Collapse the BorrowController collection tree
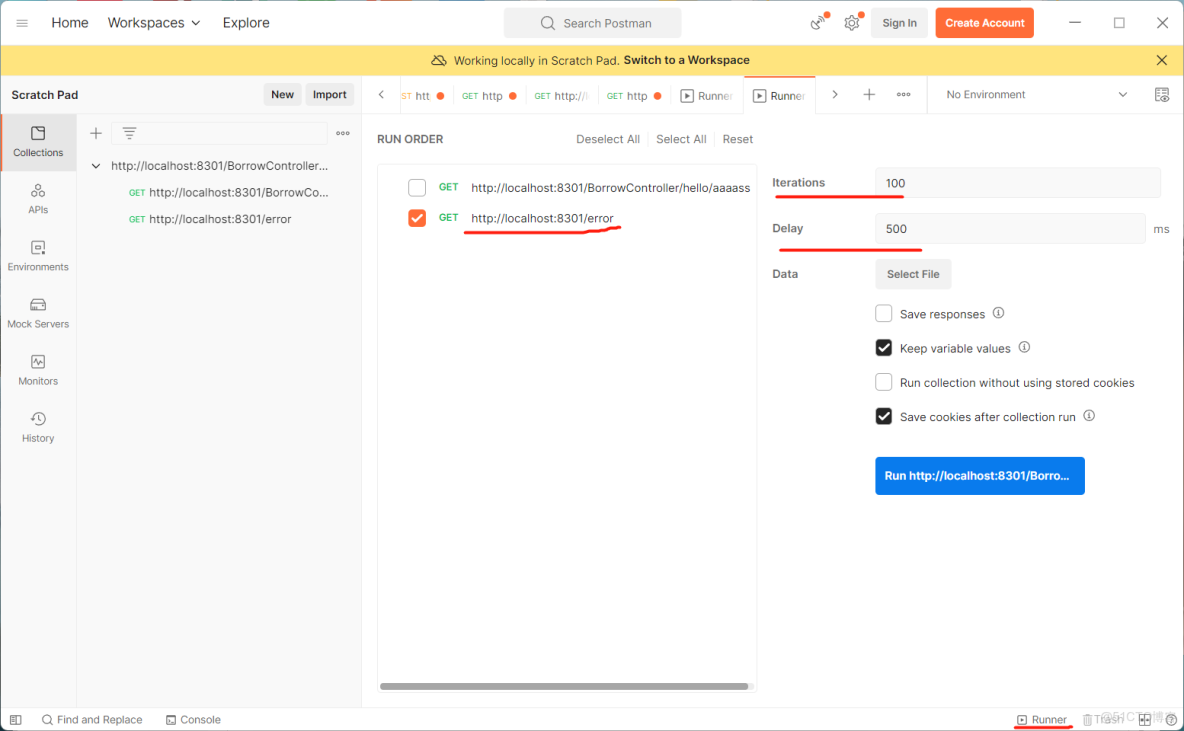 pyautogui.click(x=95, y=165)
